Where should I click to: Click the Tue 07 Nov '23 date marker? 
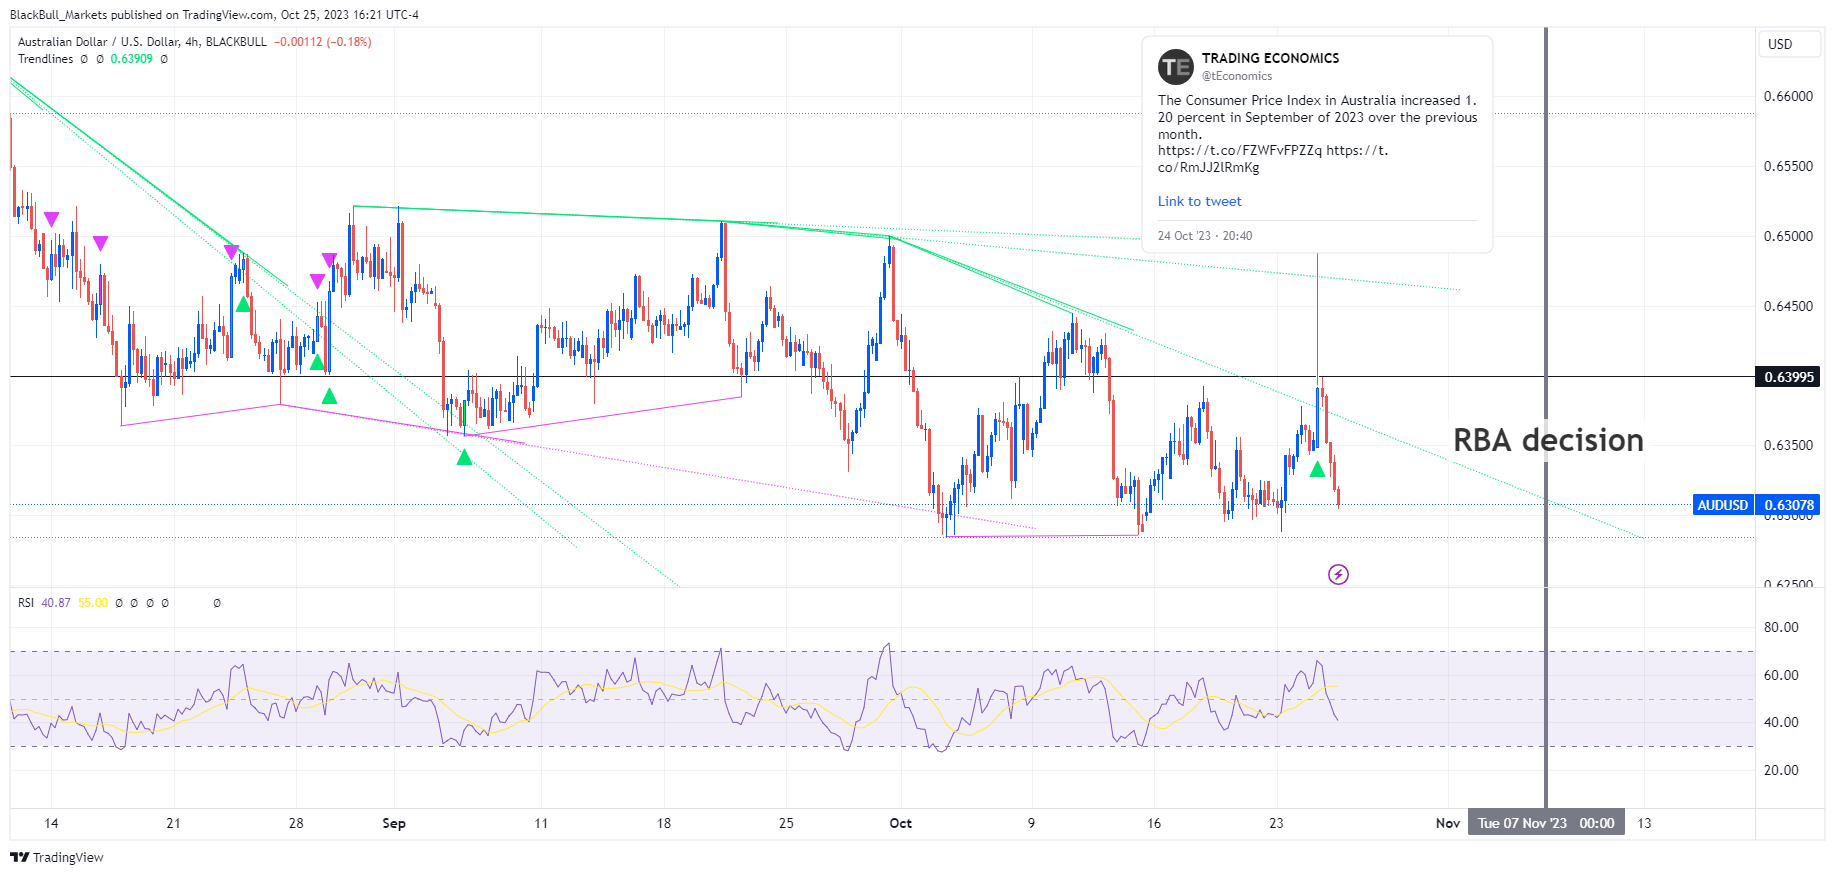tap(1546, 823)
